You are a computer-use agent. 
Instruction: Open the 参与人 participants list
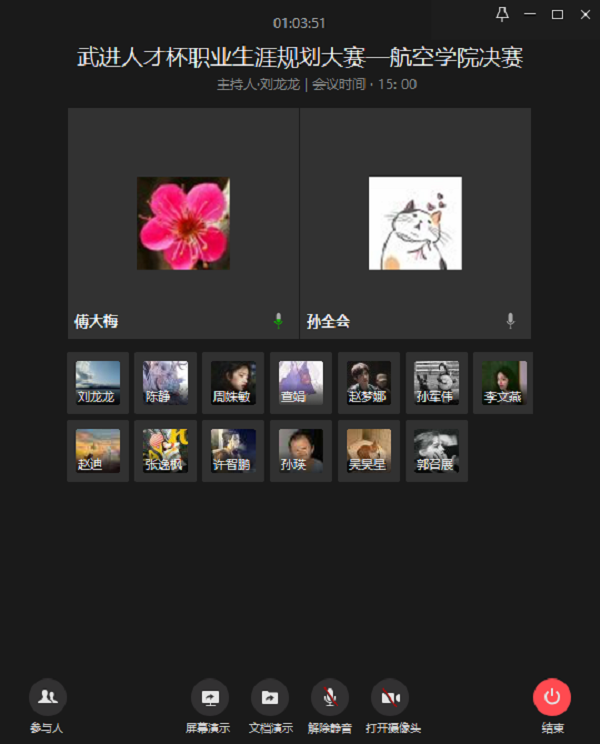tap(47, 697)
